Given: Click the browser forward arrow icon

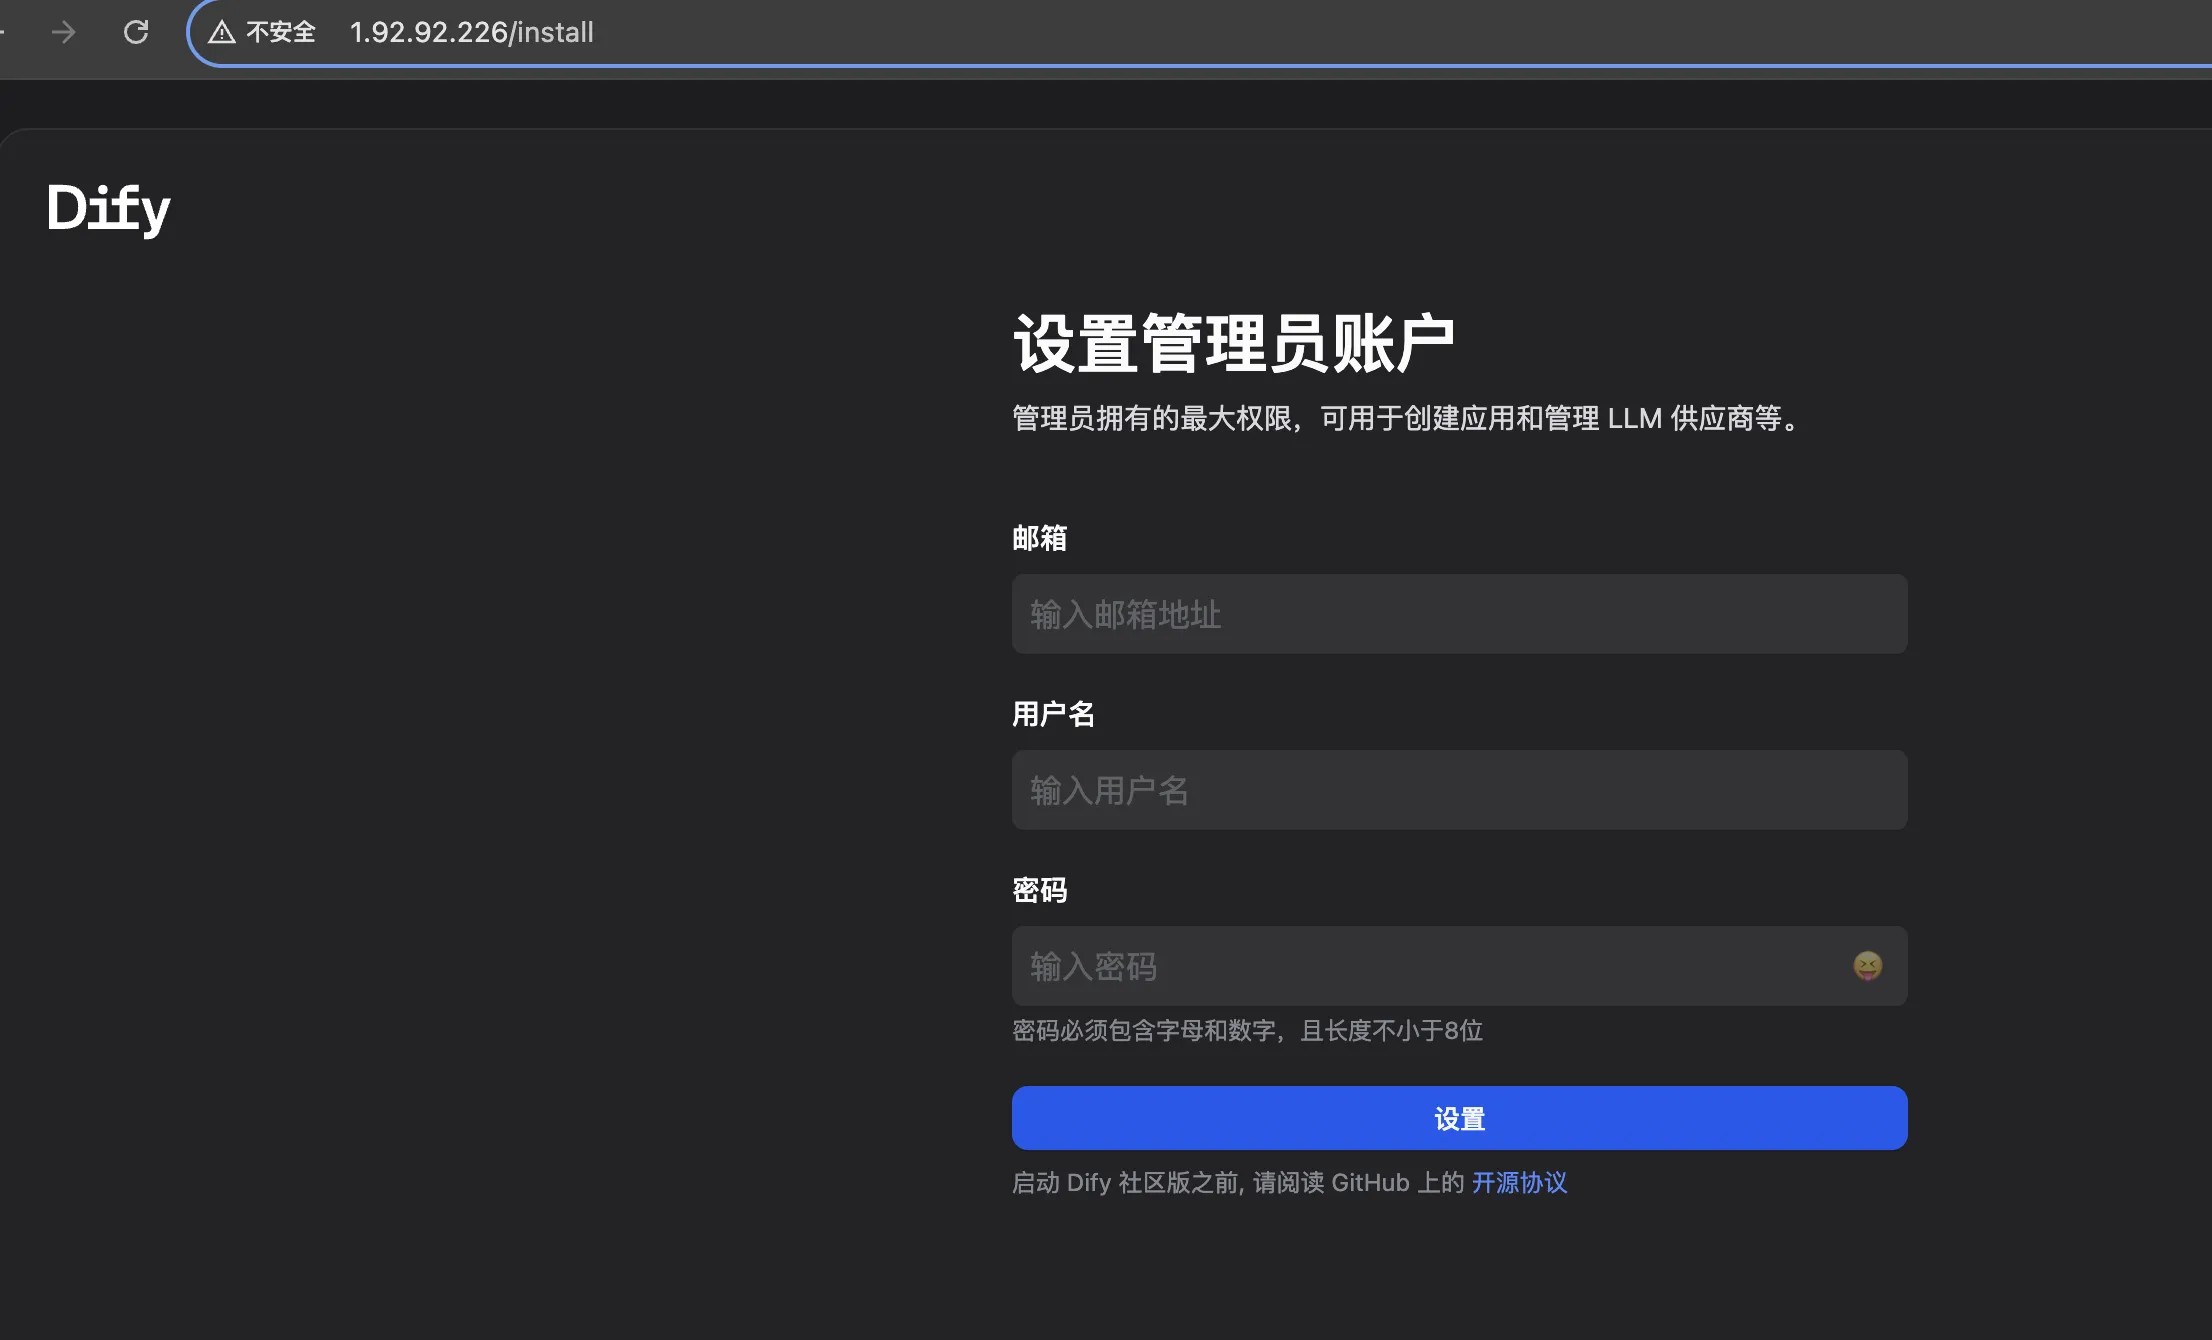Looking at the screenshot, I should point(63,32).
